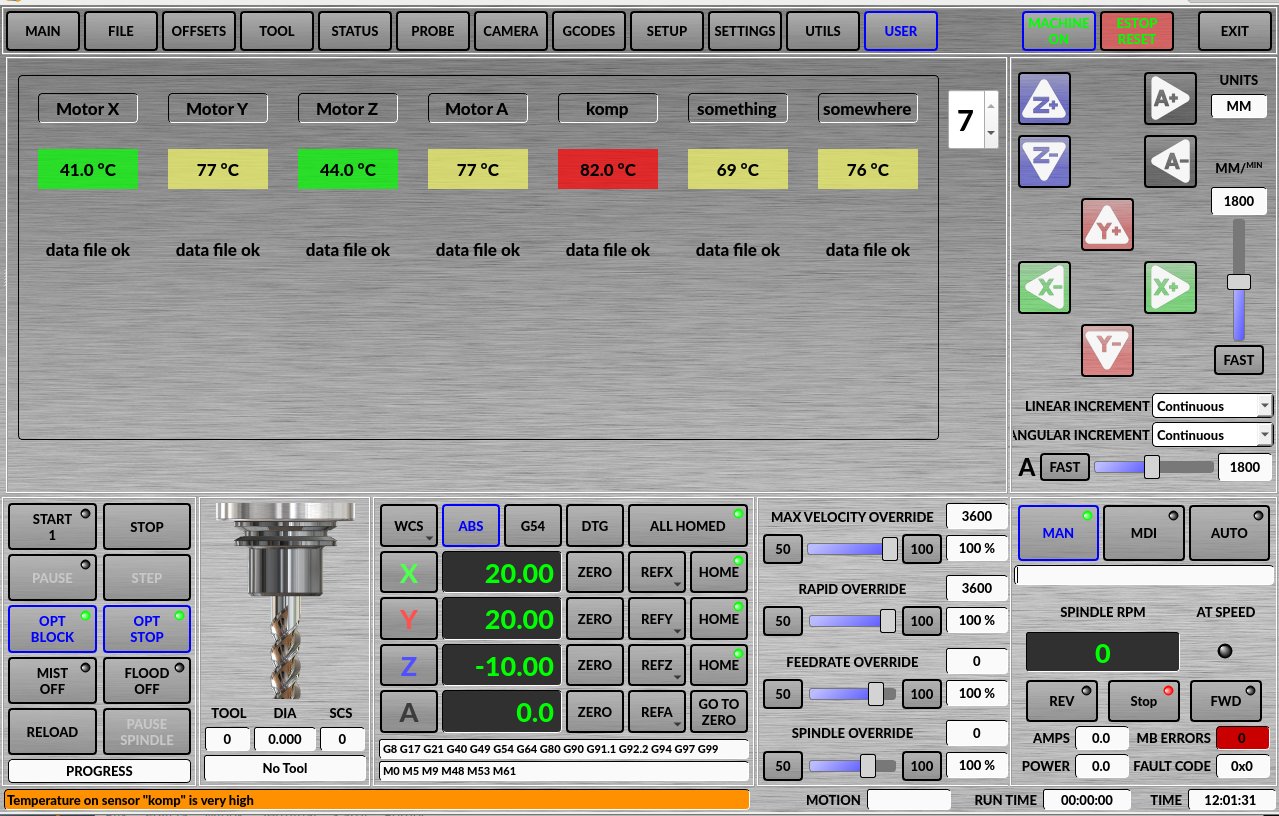The width and height of the screenshot is (1279, 816).
Task: Open REFA reference dropdown
Action: click(657, 712)
